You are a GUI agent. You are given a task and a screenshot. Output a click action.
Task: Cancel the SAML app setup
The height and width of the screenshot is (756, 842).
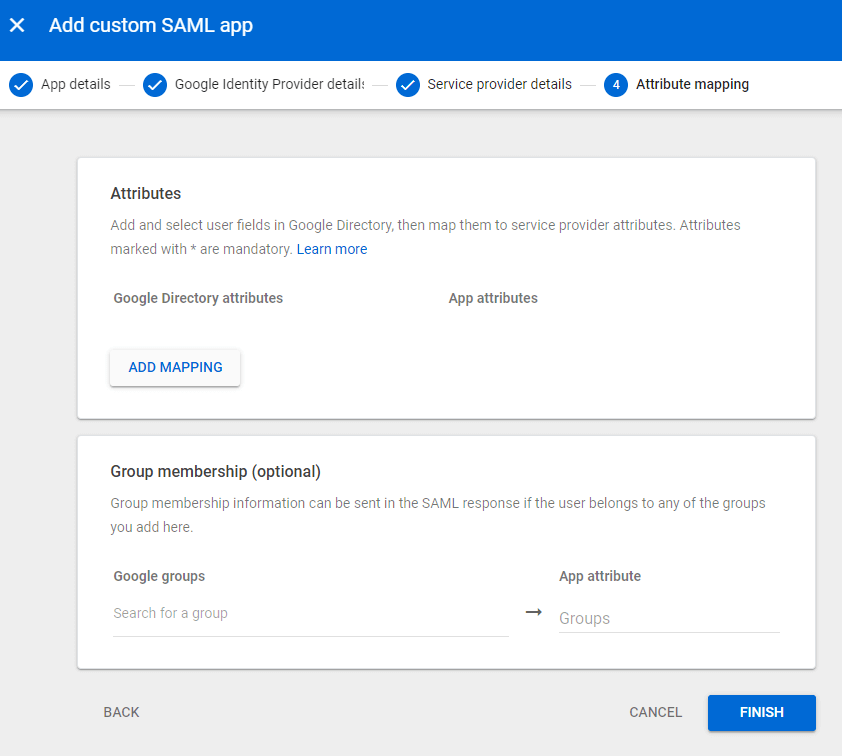click(x=655, y=712)
